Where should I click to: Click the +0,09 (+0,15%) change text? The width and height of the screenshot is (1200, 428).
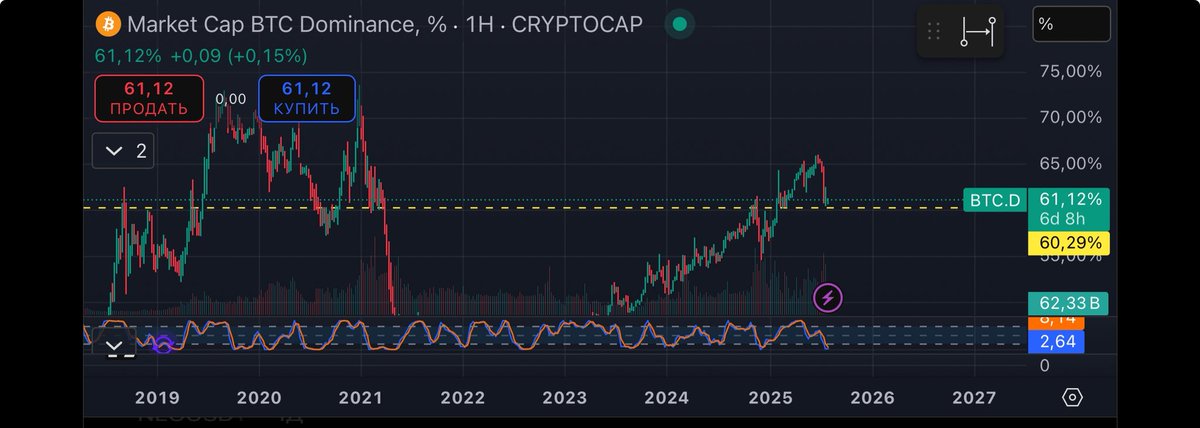(x=239, y=56)
